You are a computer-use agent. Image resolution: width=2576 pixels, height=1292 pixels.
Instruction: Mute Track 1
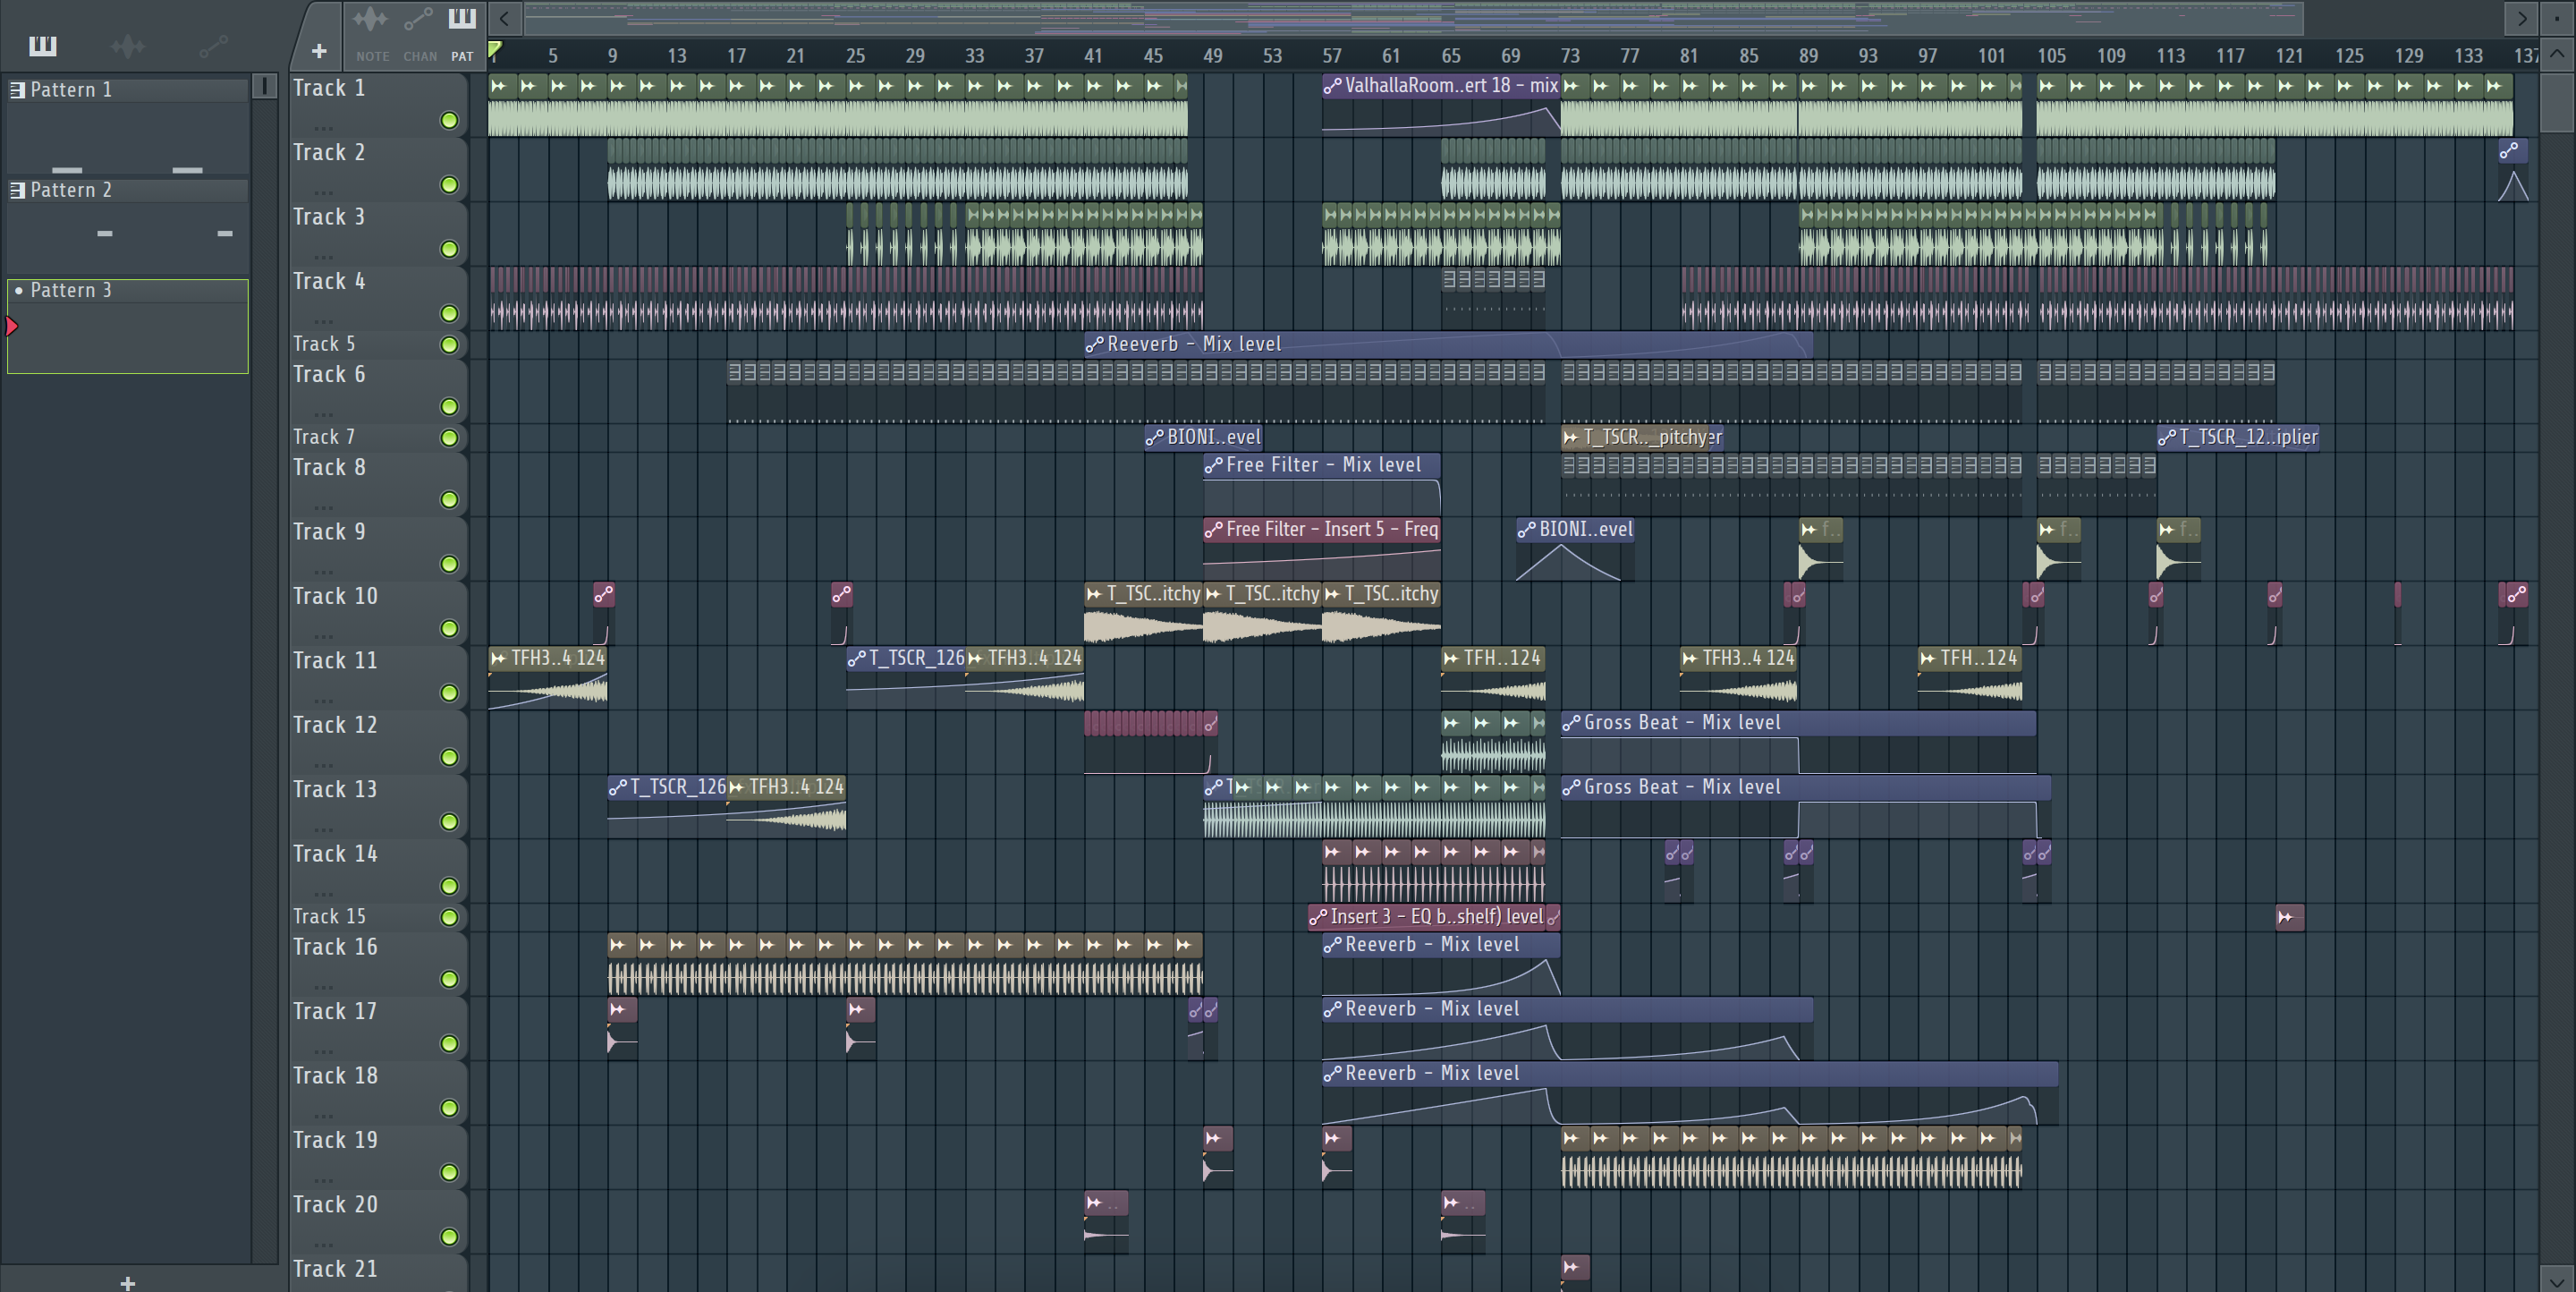pos(450,120)
